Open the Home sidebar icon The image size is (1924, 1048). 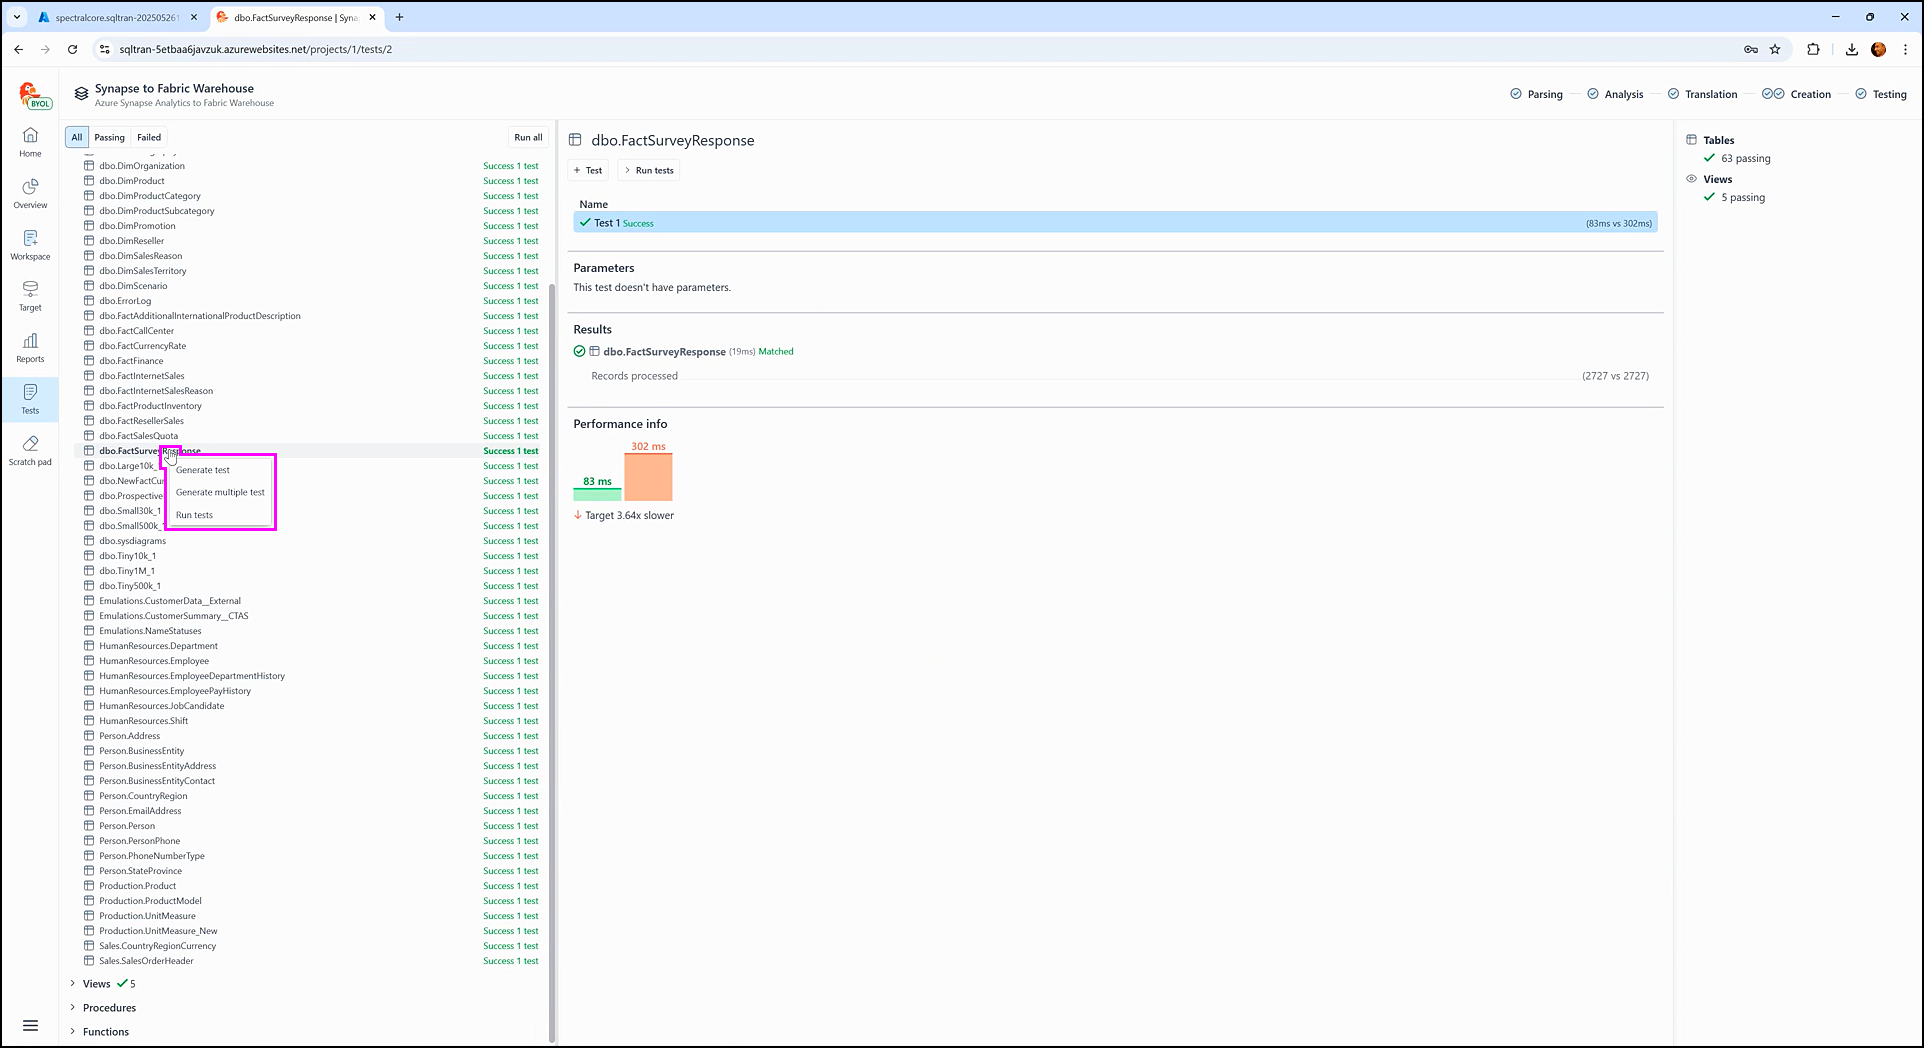point(30,142)
